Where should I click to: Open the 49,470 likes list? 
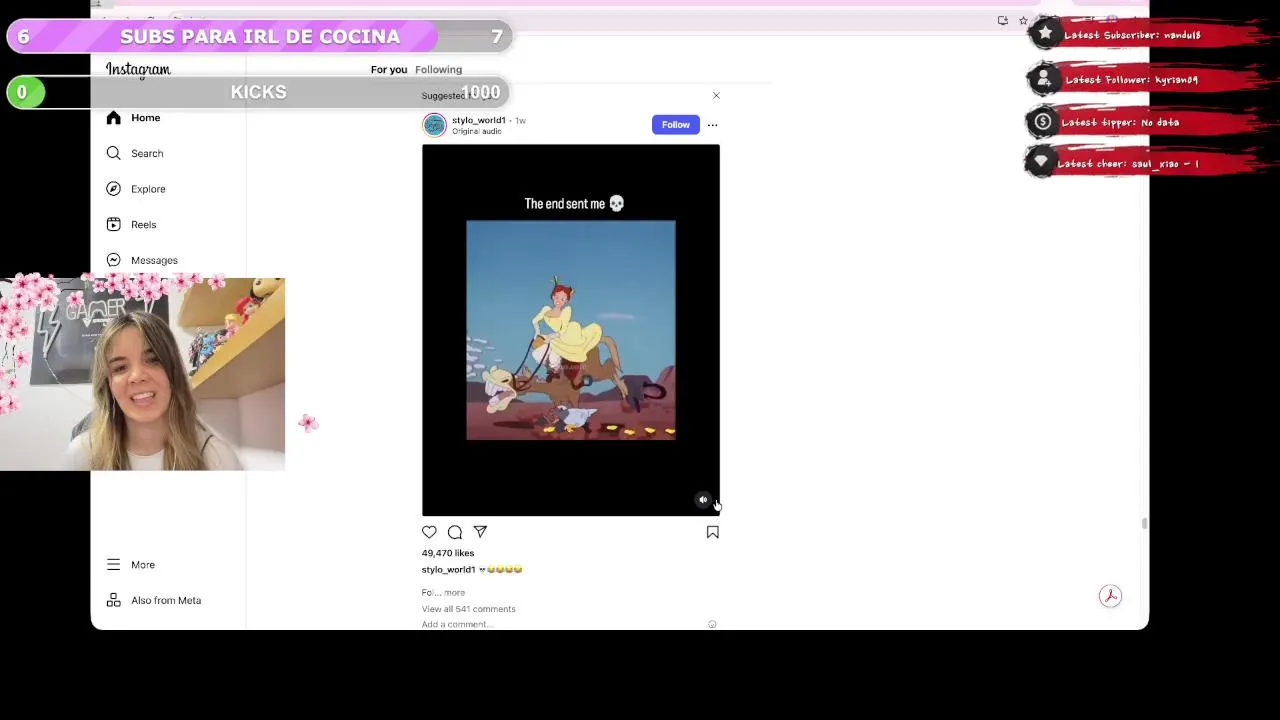448,553
